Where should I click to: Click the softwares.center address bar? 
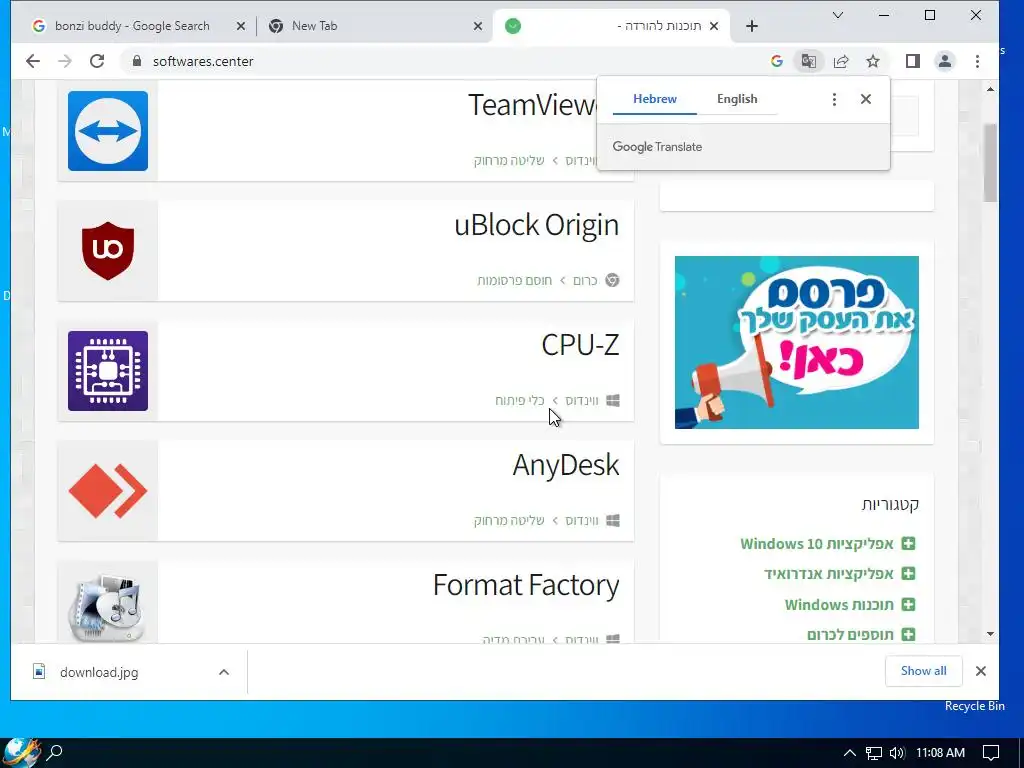[x=444, y=61]
